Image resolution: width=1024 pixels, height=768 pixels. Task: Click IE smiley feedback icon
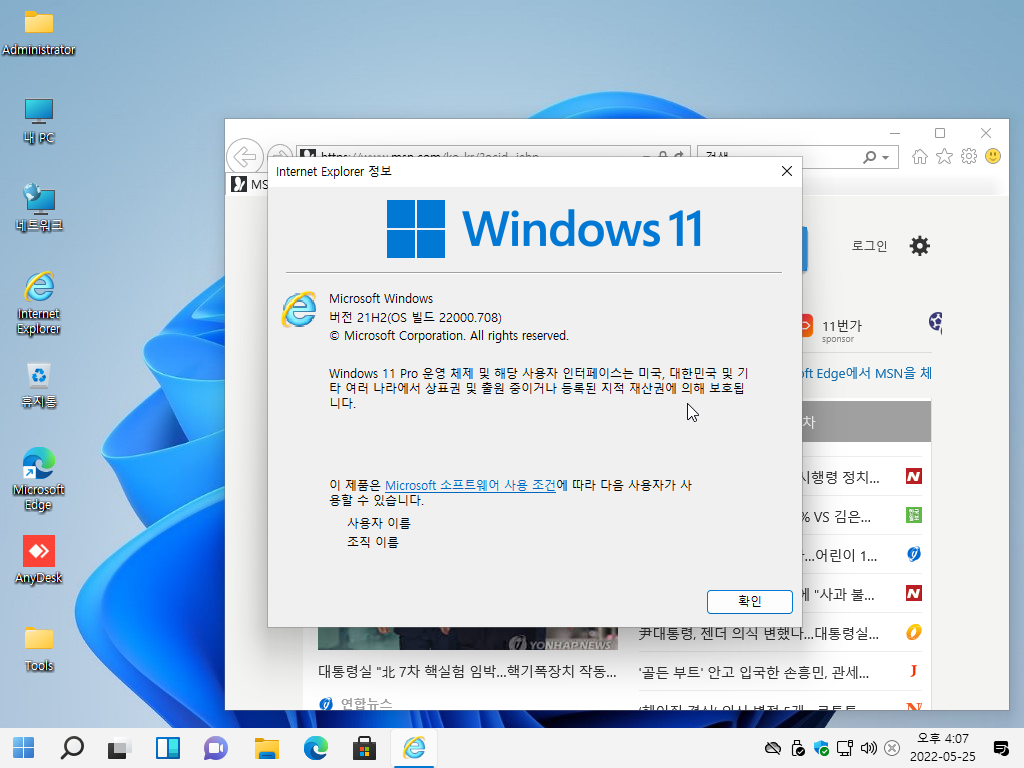click(993, 157)
